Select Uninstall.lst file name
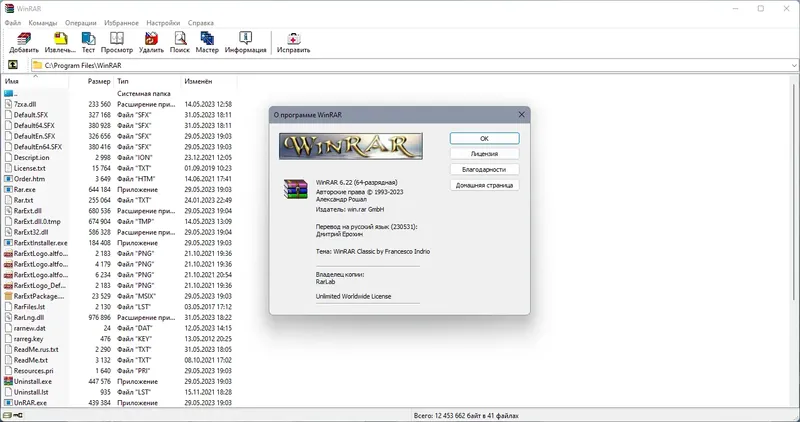Screen dimensions: 800x422 [31, 392]
